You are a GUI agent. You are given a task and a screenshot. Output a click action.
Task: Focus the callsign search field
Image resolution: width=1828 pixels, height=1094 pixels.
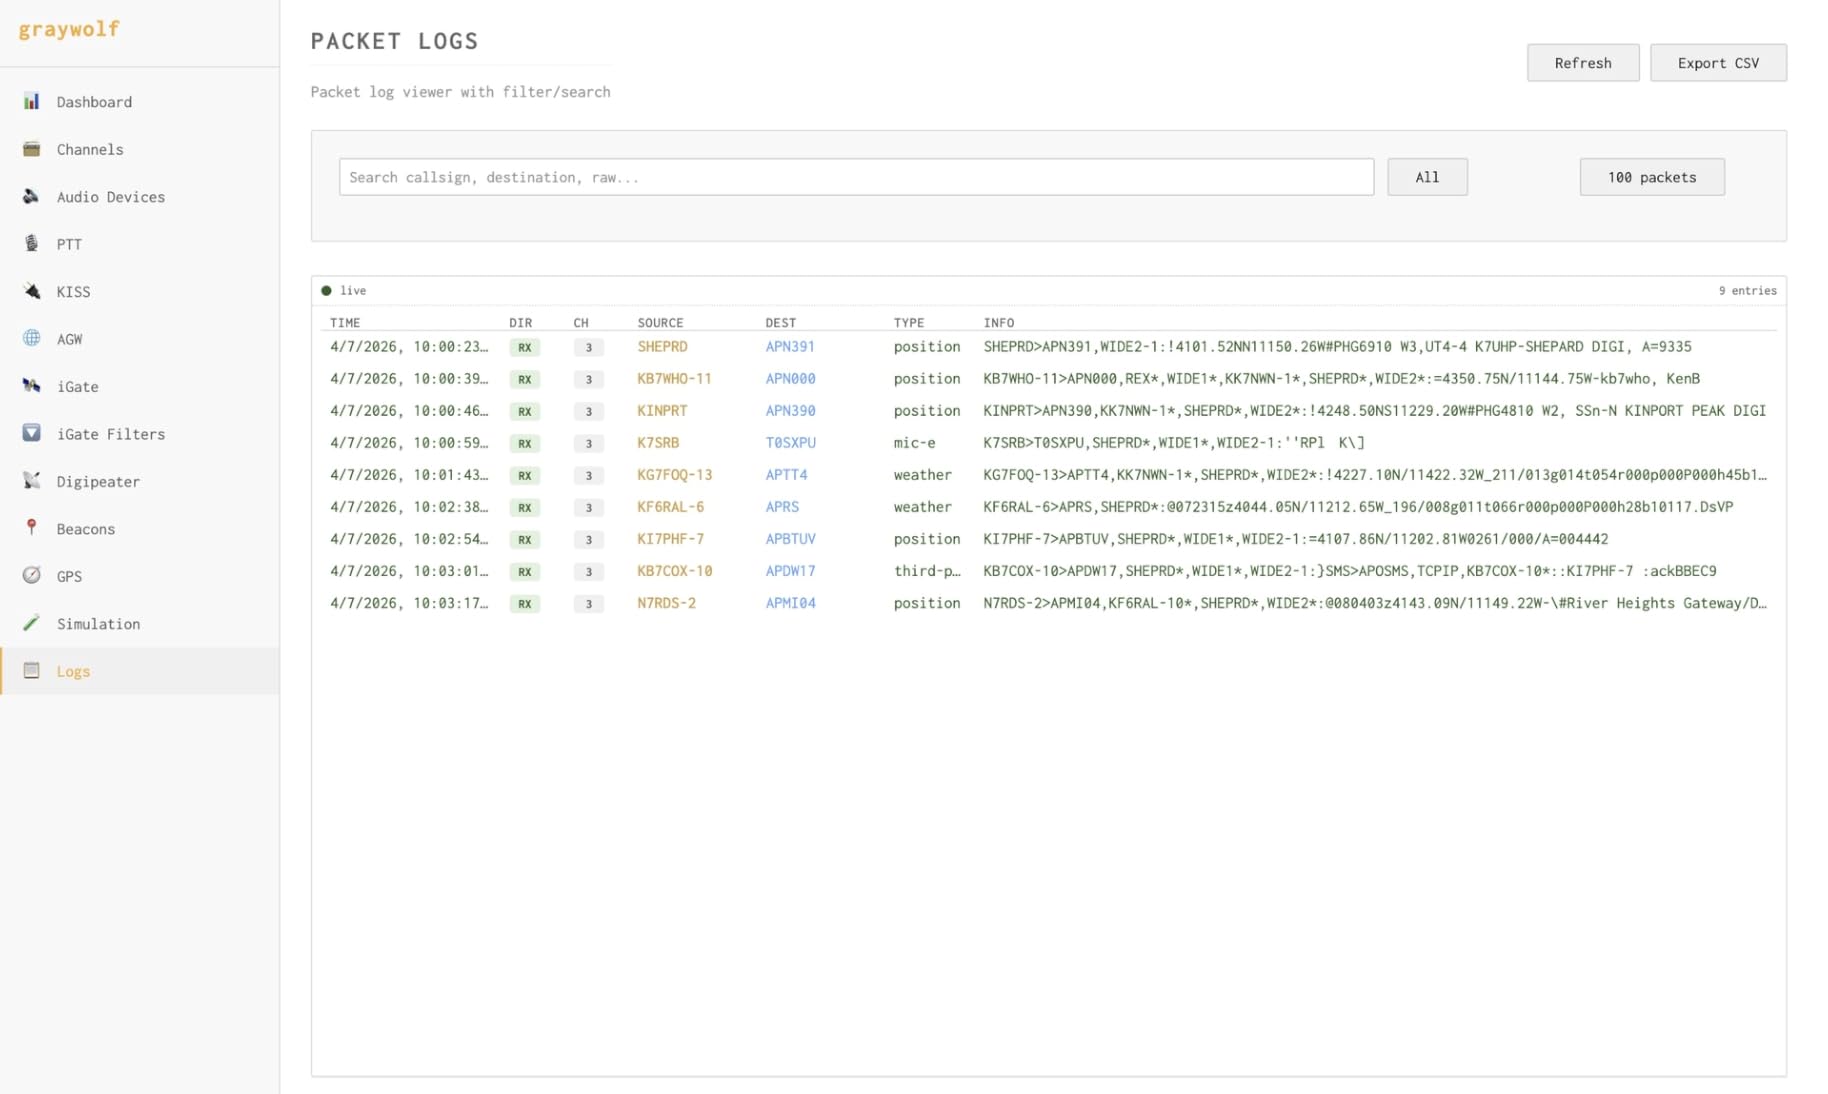tap(856, 177)
